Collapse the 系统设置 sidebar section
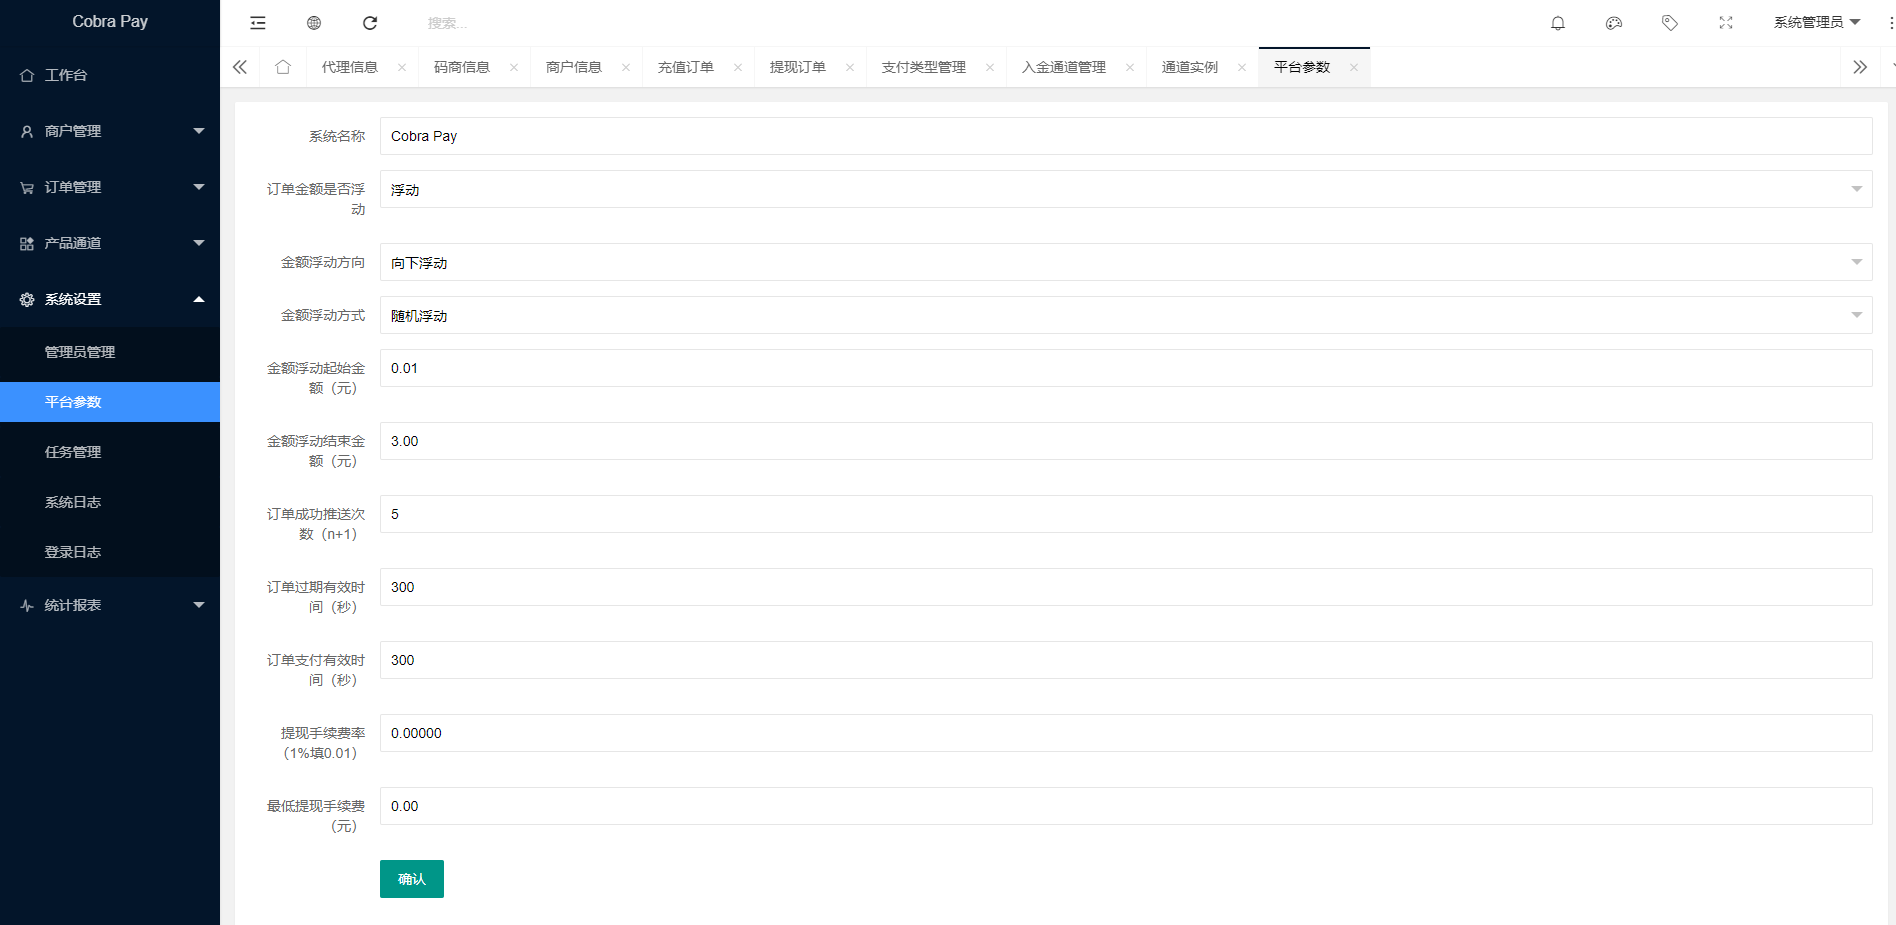This screenshot has height=925, width=1896. (110, 299)
